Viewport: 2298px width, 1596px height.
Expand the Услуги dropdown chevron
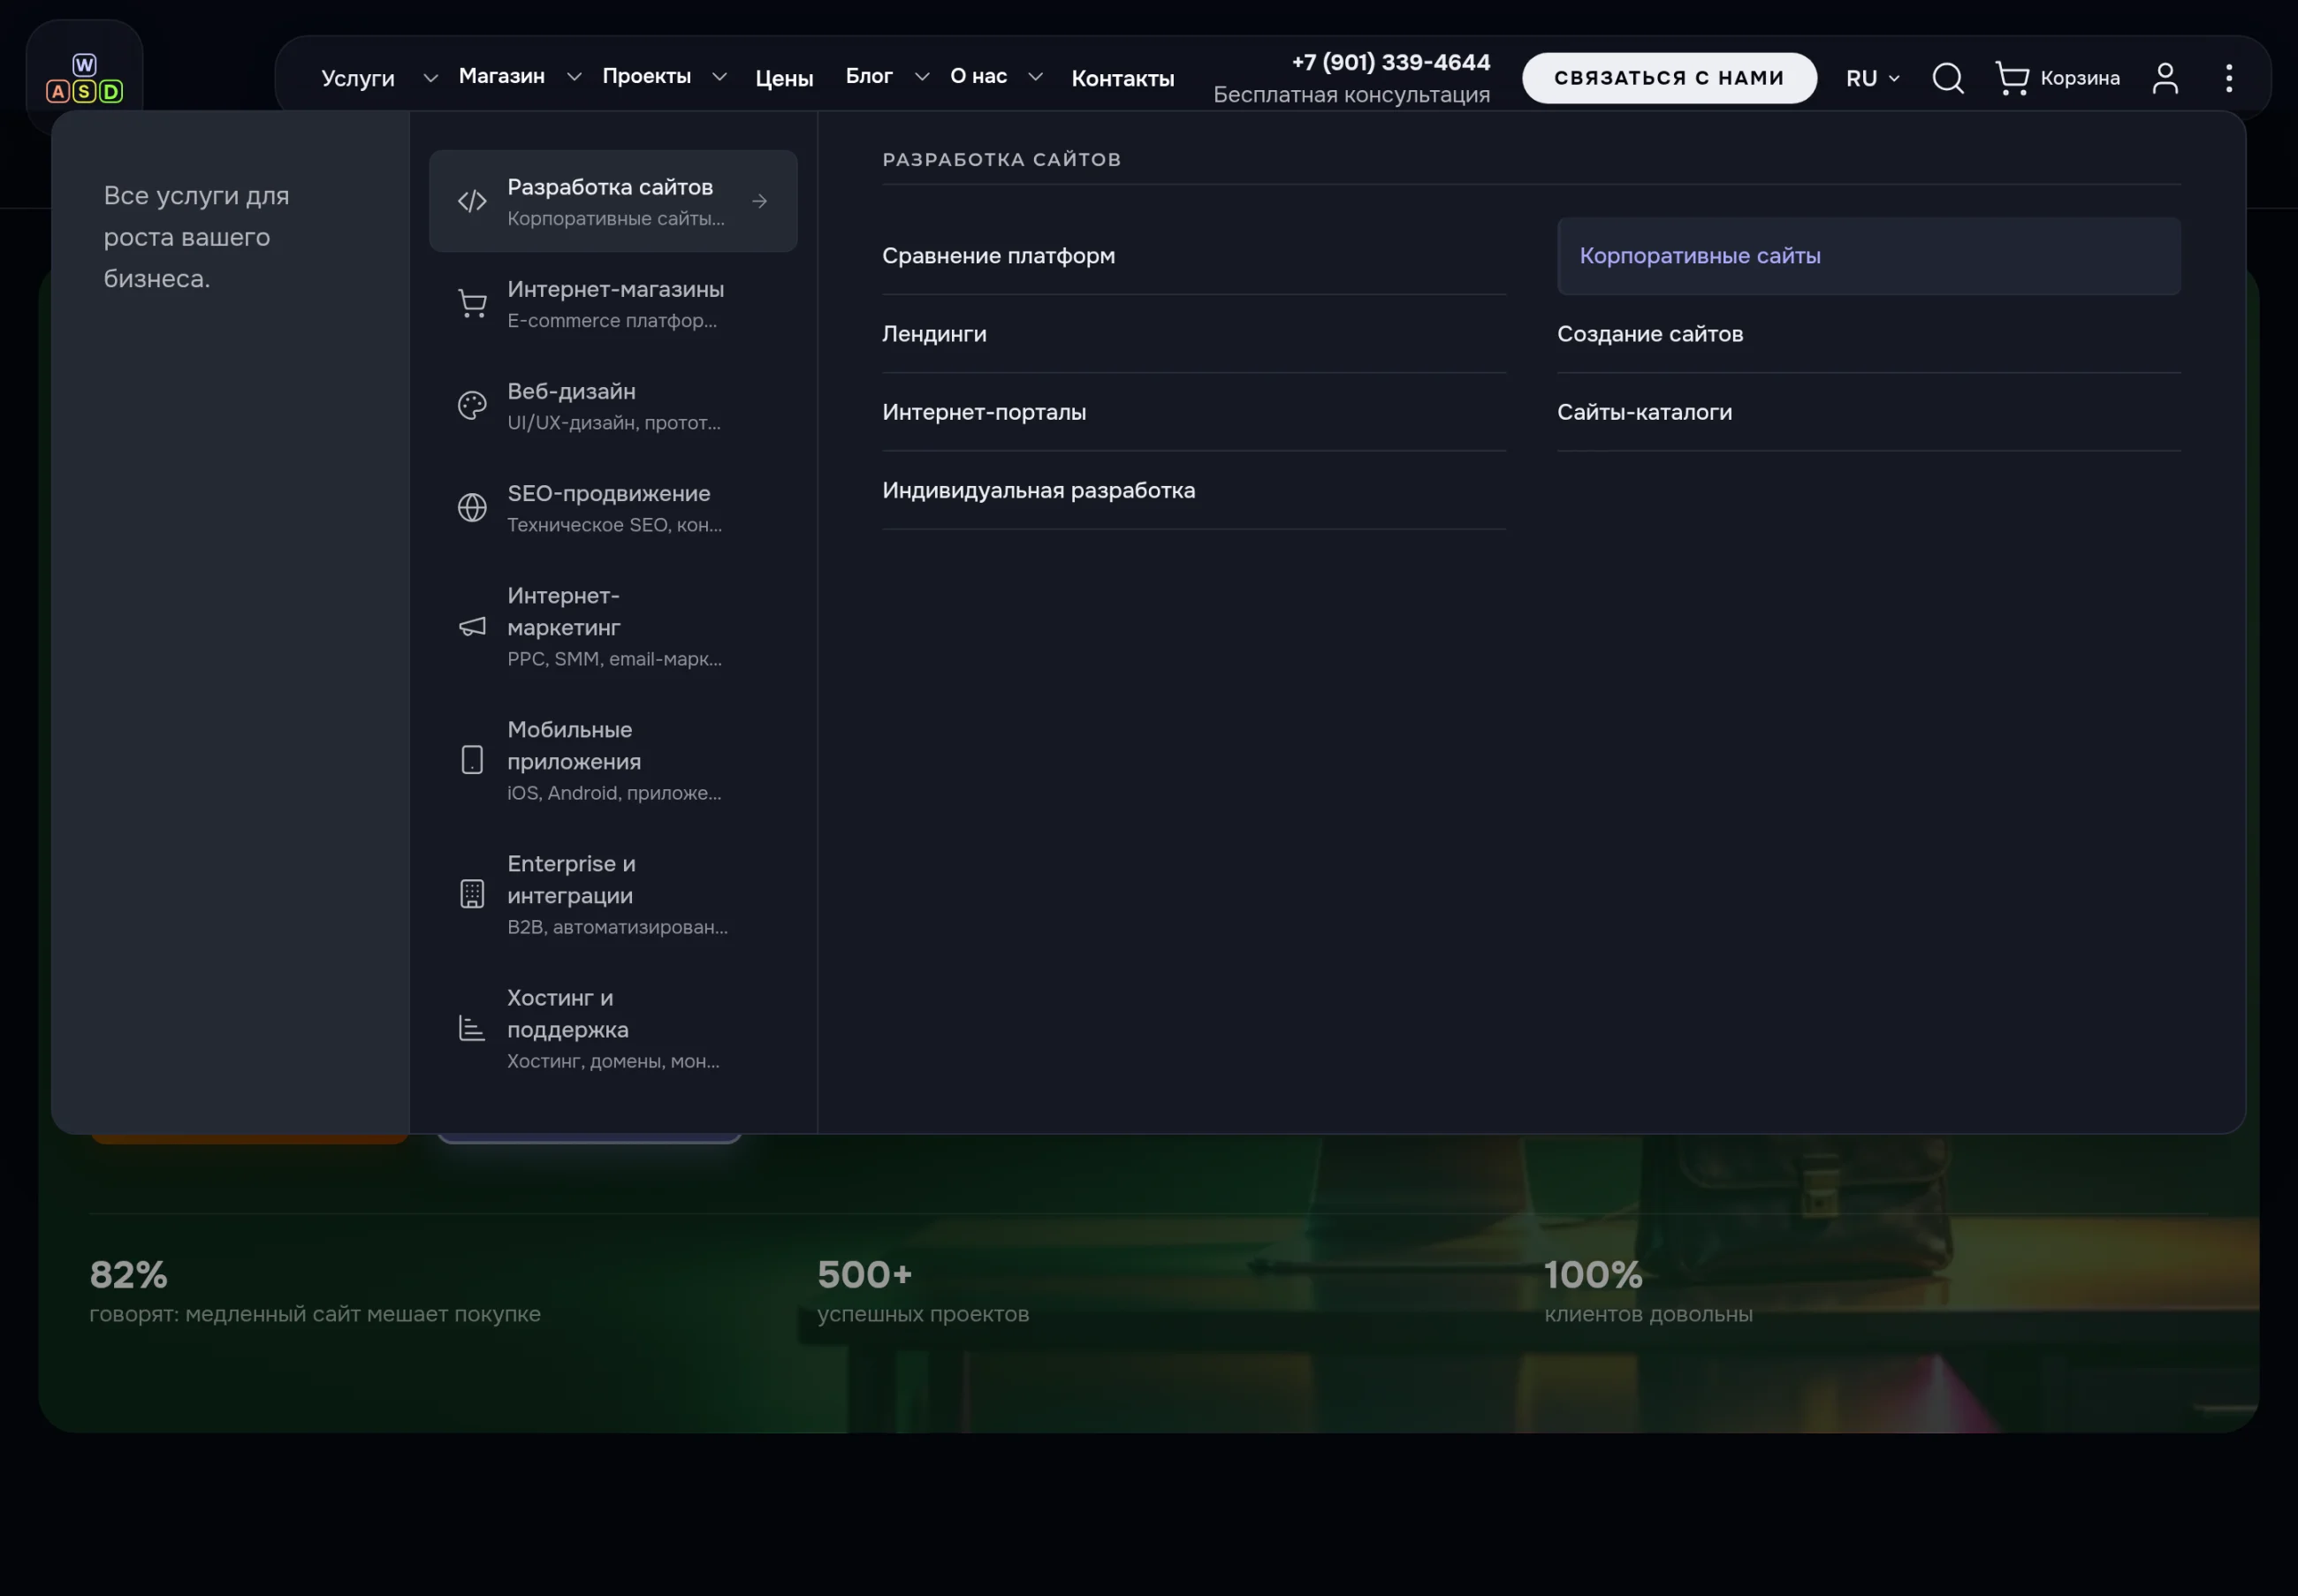point(430,78)
